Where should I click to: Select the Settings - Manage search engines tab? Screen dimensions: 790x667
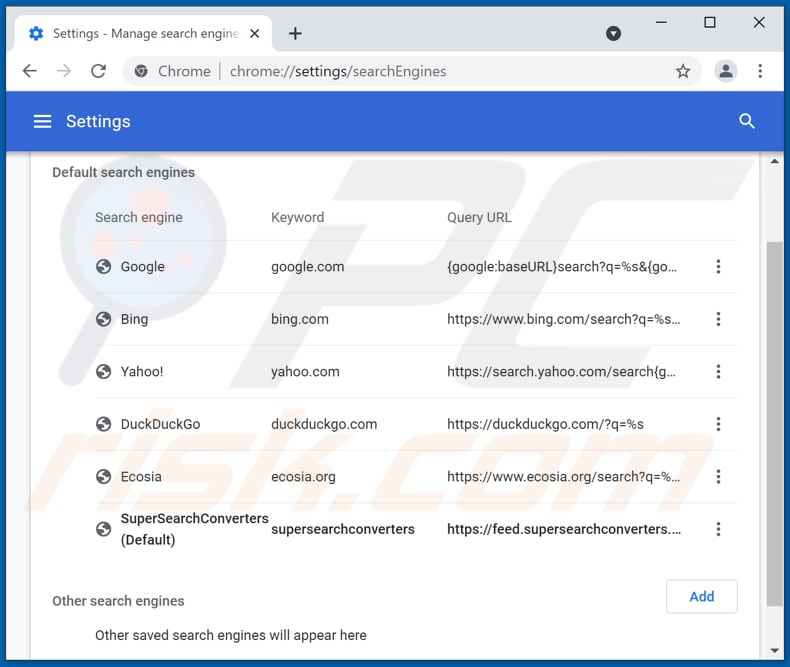pos(140,33)
